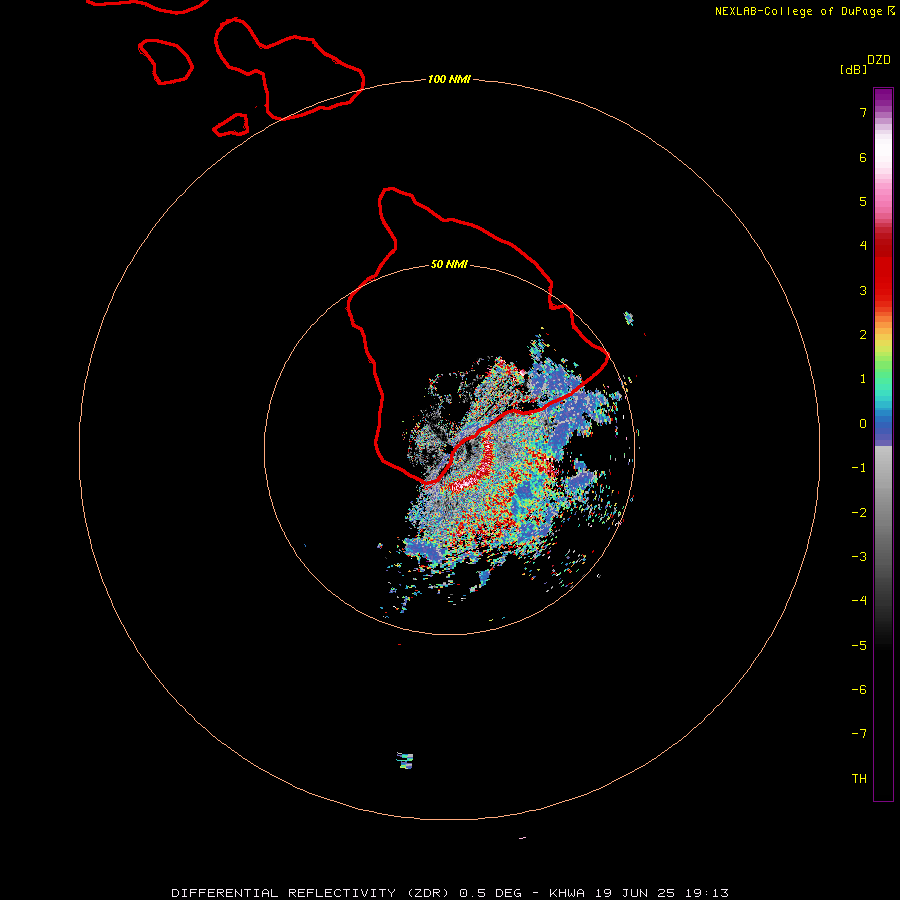Click the 3 value on the color scale
The image size is (900, 900).
click(x=863, y=290)
